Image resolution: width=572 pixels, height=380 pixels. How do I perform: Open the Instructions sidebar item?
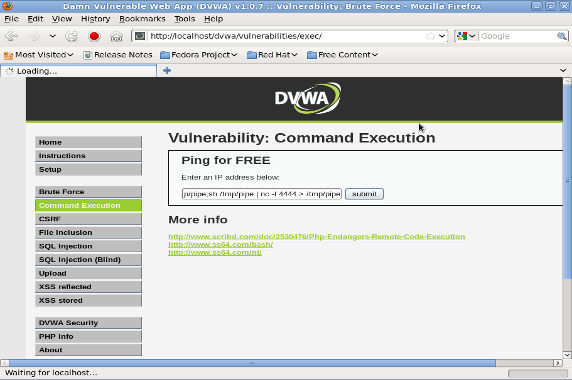click(88, 156)
